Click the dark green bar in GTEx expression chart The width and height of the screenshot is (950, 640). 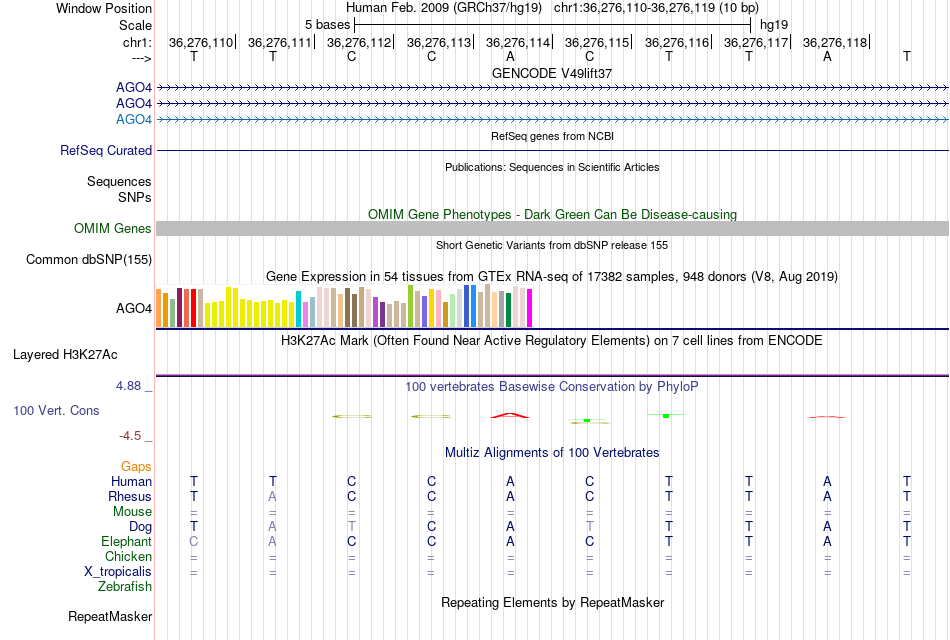508,310
